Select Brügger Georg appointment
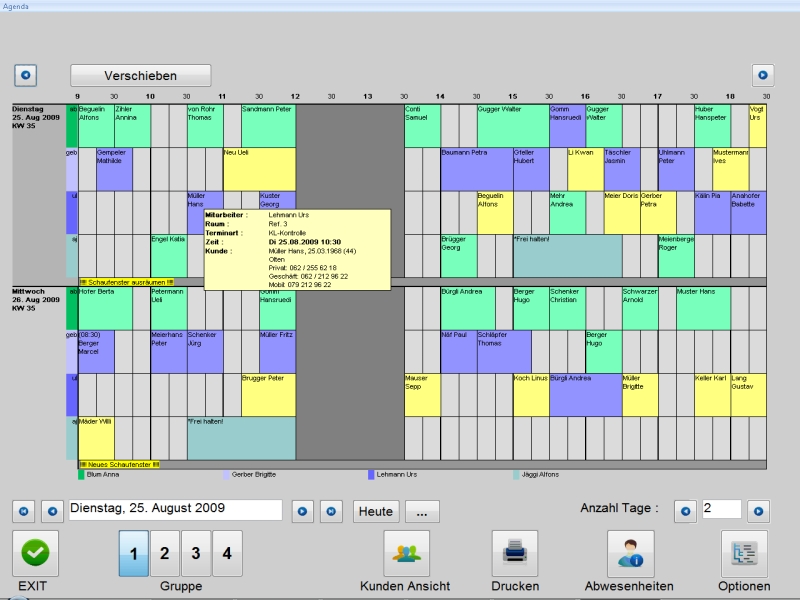Viewport: 800px width, 600px height. 459,256
